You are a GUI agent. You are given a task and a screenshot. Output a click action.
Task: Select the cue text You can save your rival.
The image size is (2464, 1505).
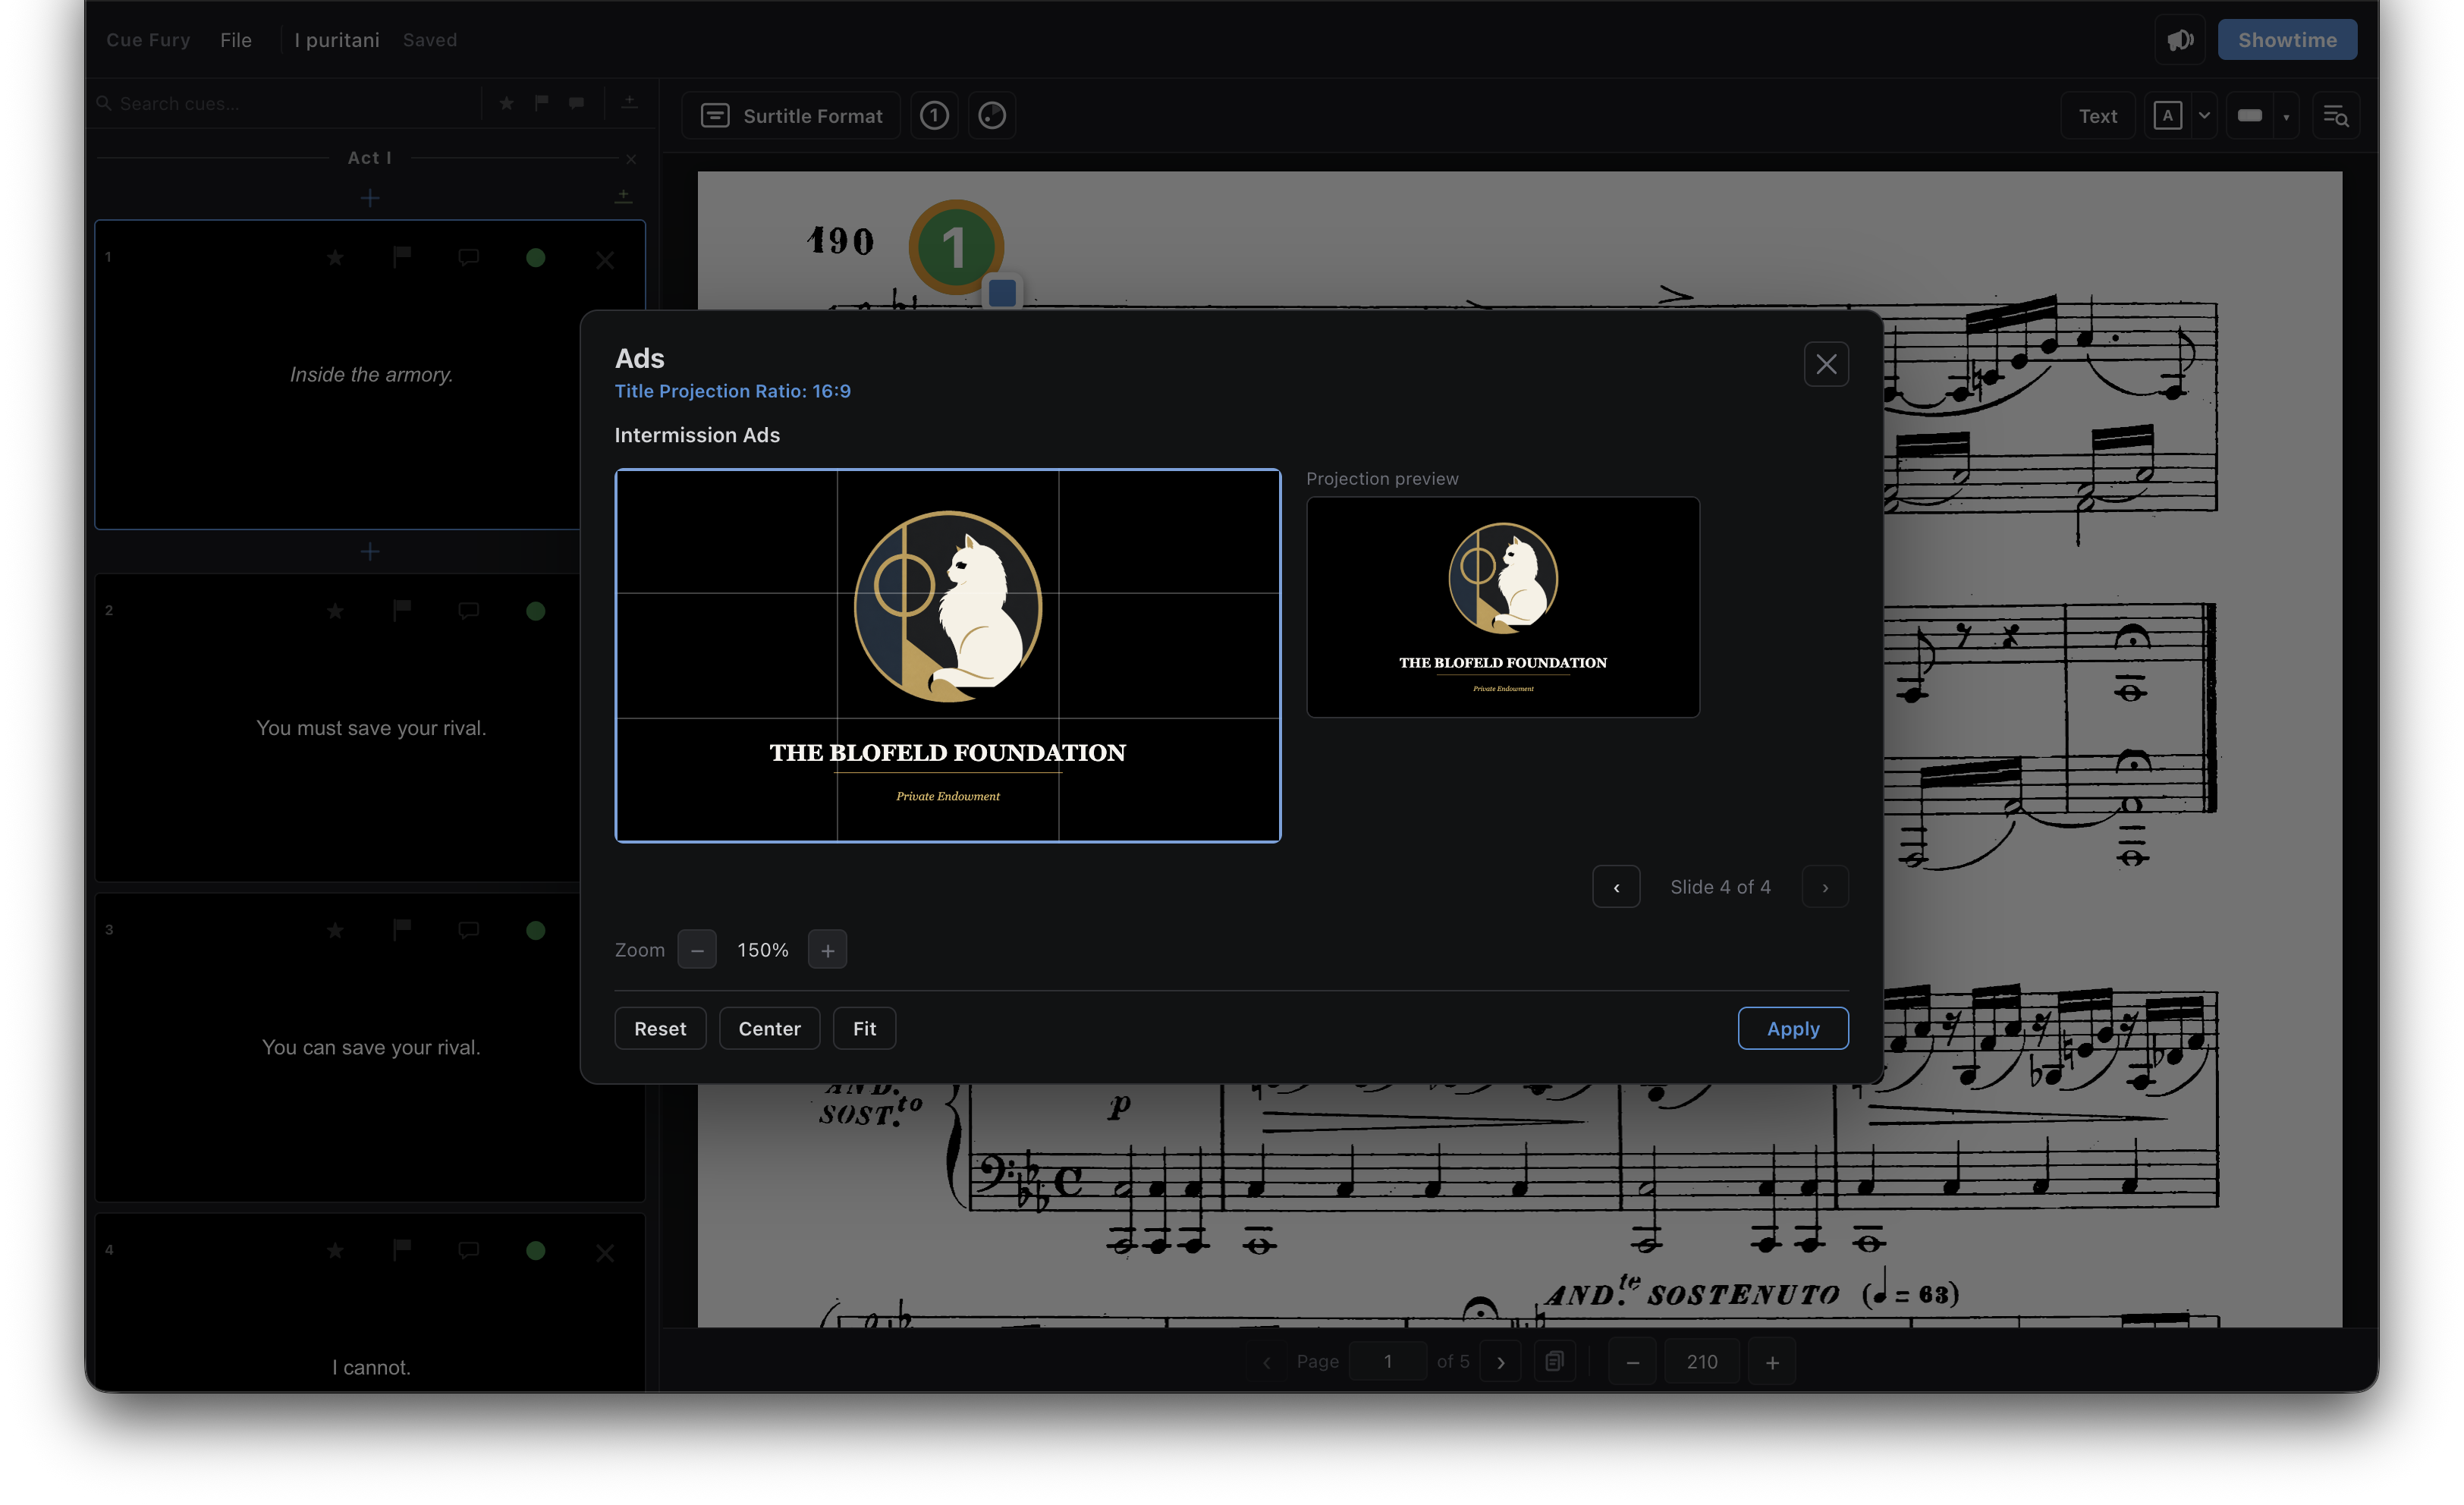pyautogui.click(x=371, y=1047)
